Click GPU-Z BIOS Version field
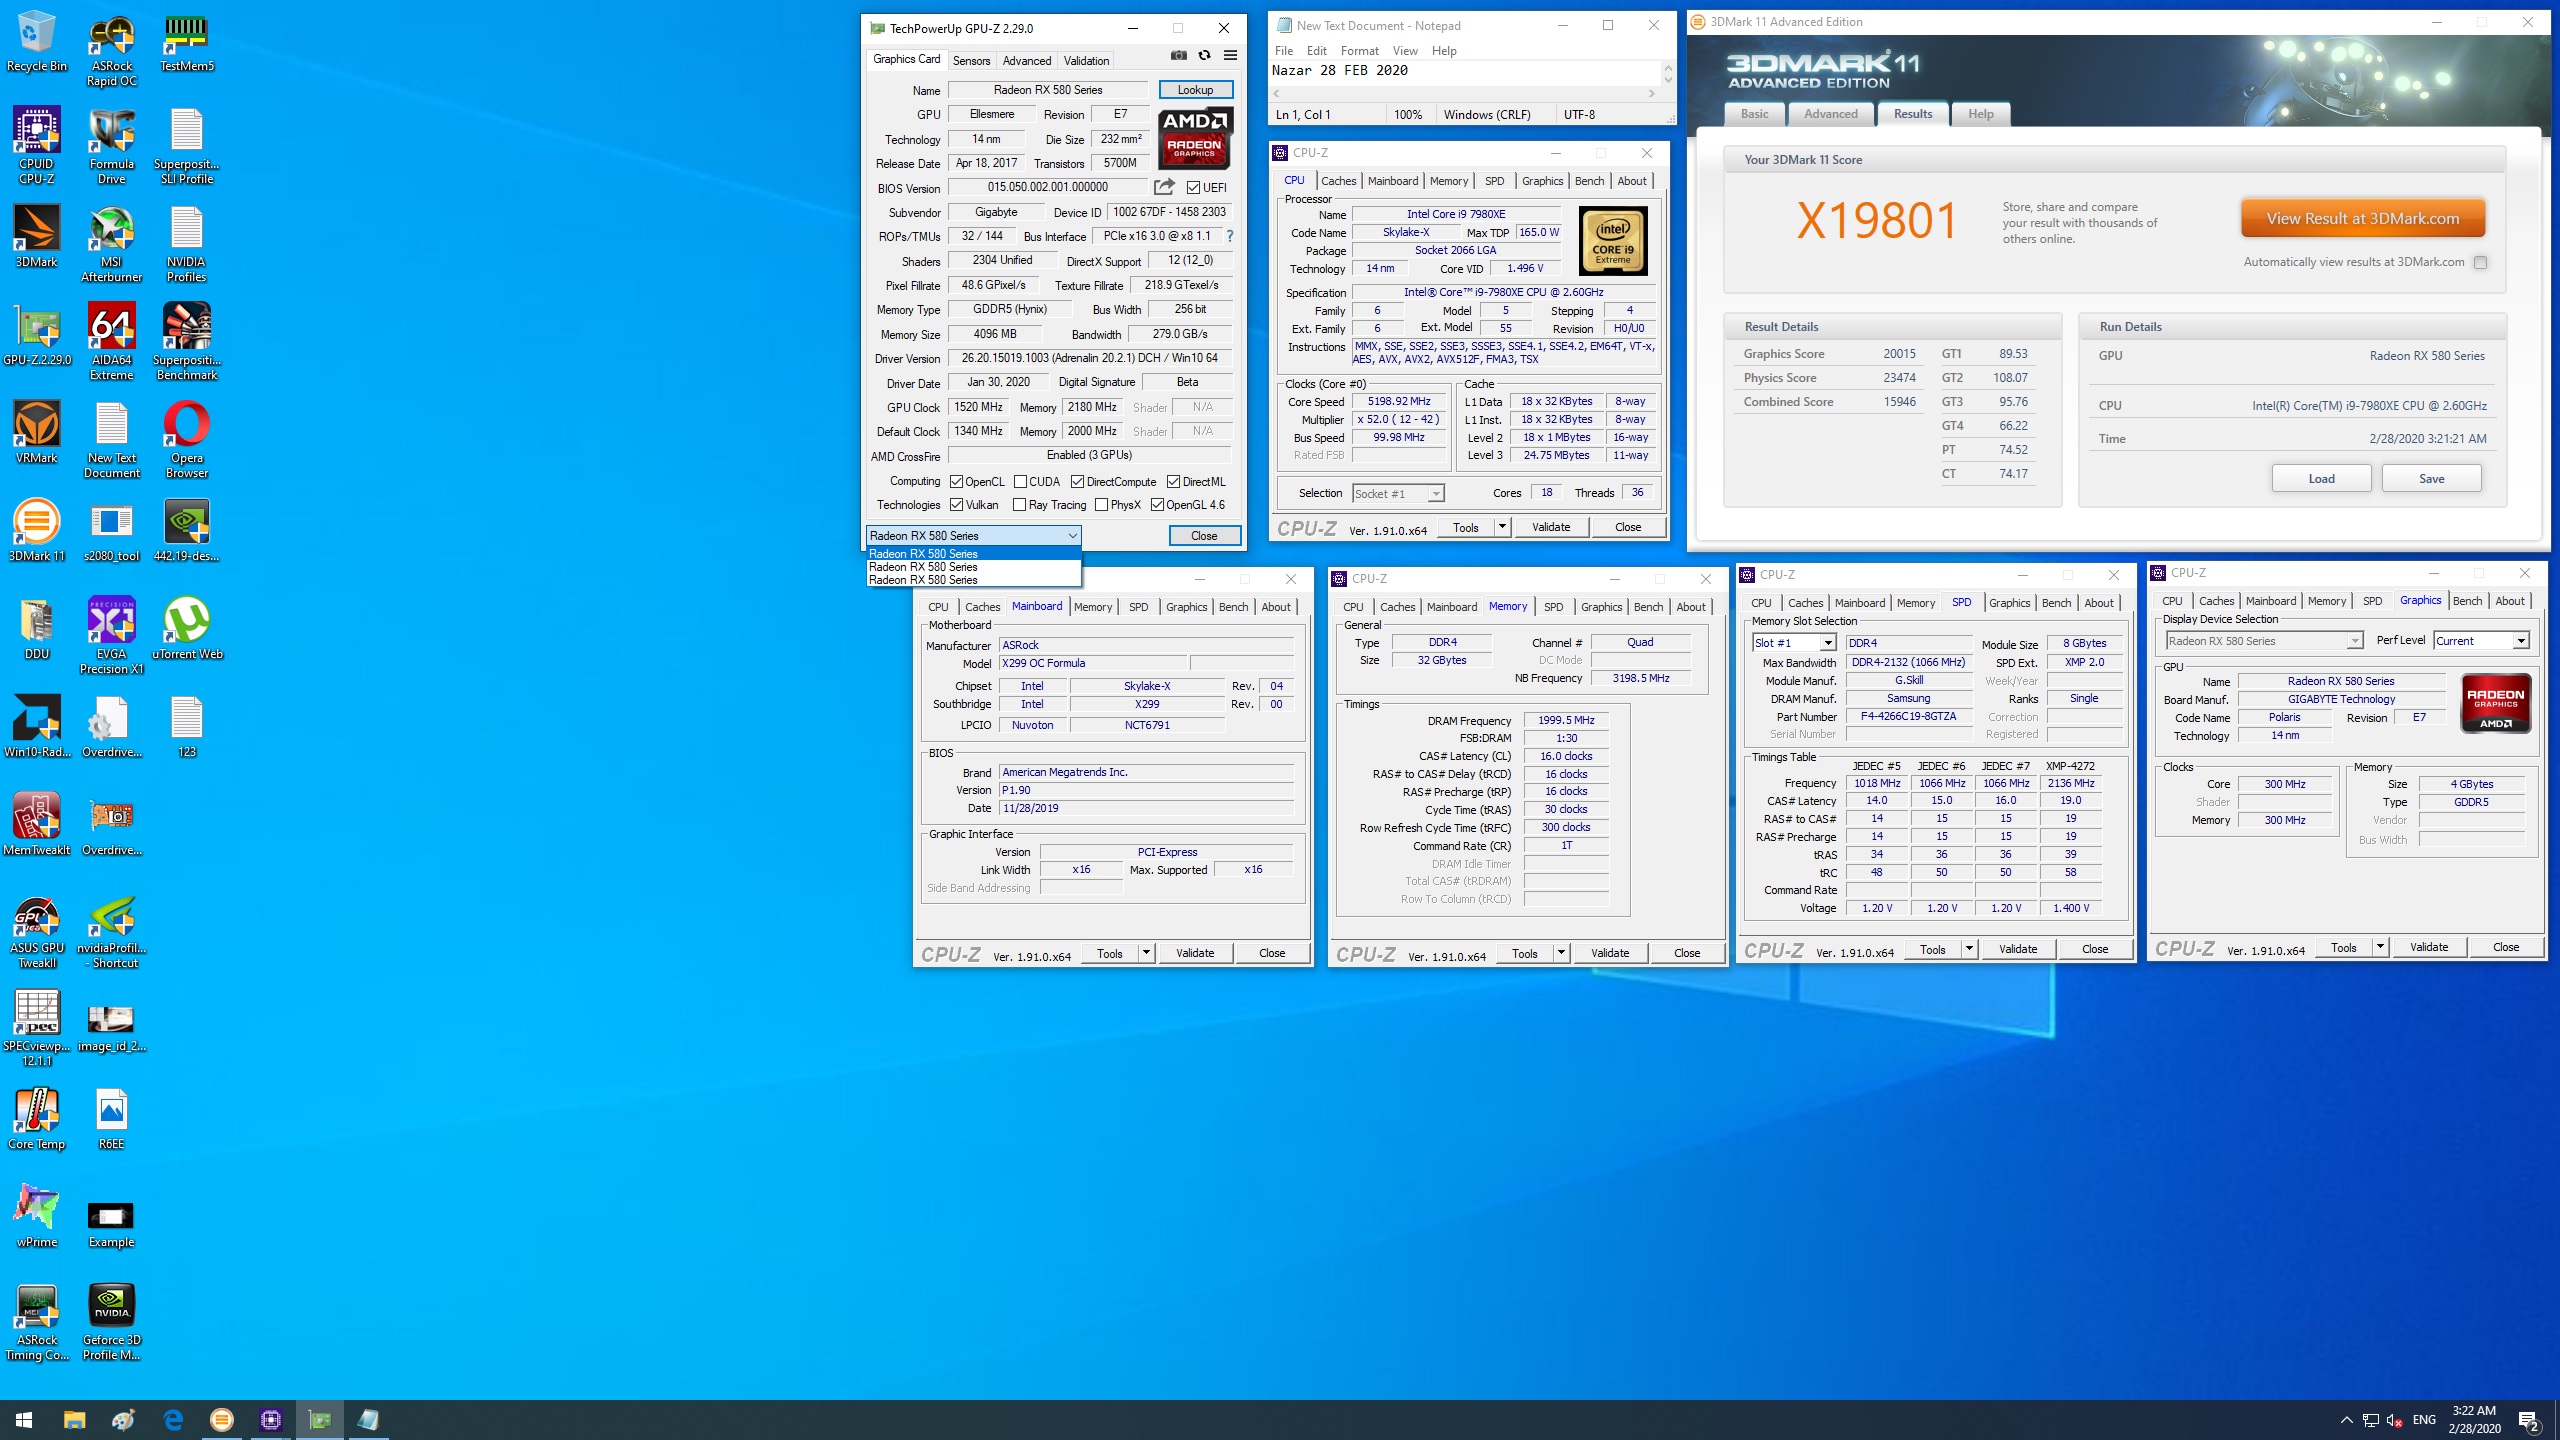The image size is (2560, 1440). coord(1048,187)
